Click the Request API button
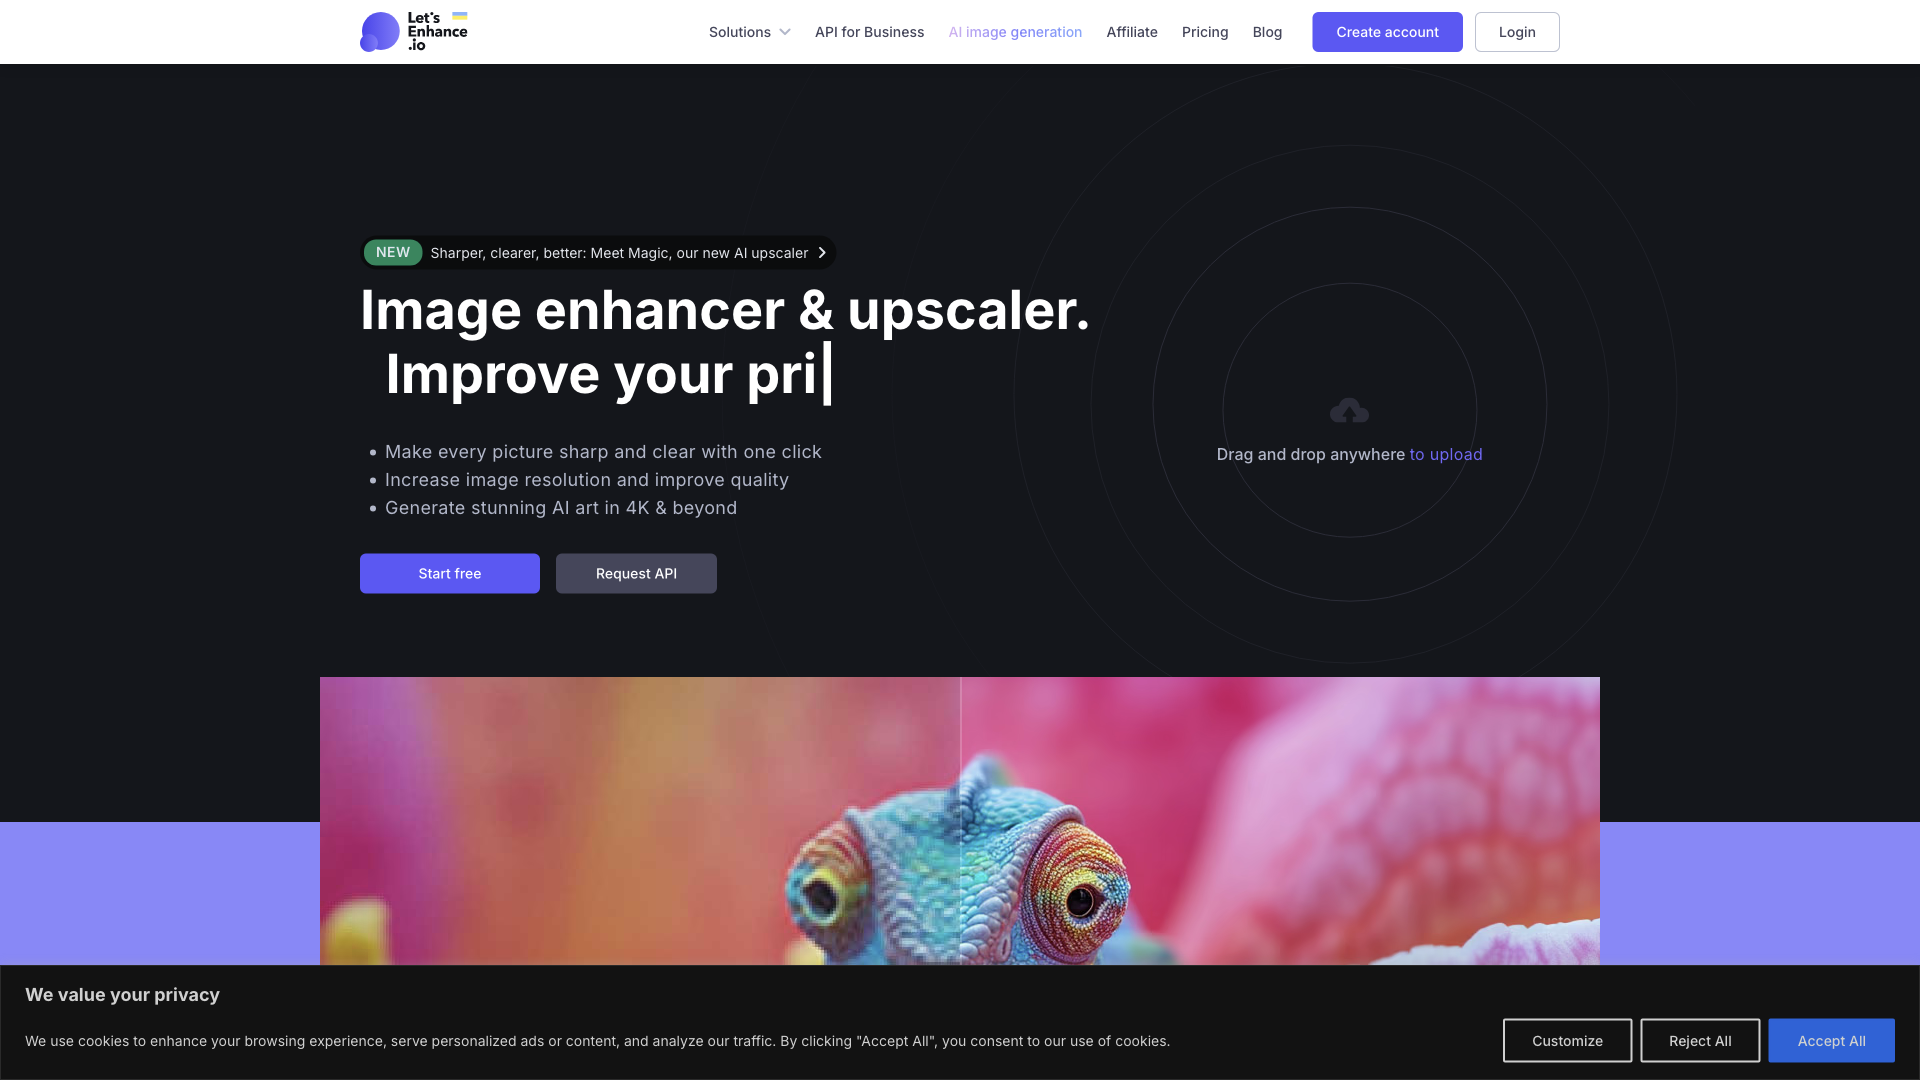This screenshot has width=1920, height=1080. click(636, 572)
